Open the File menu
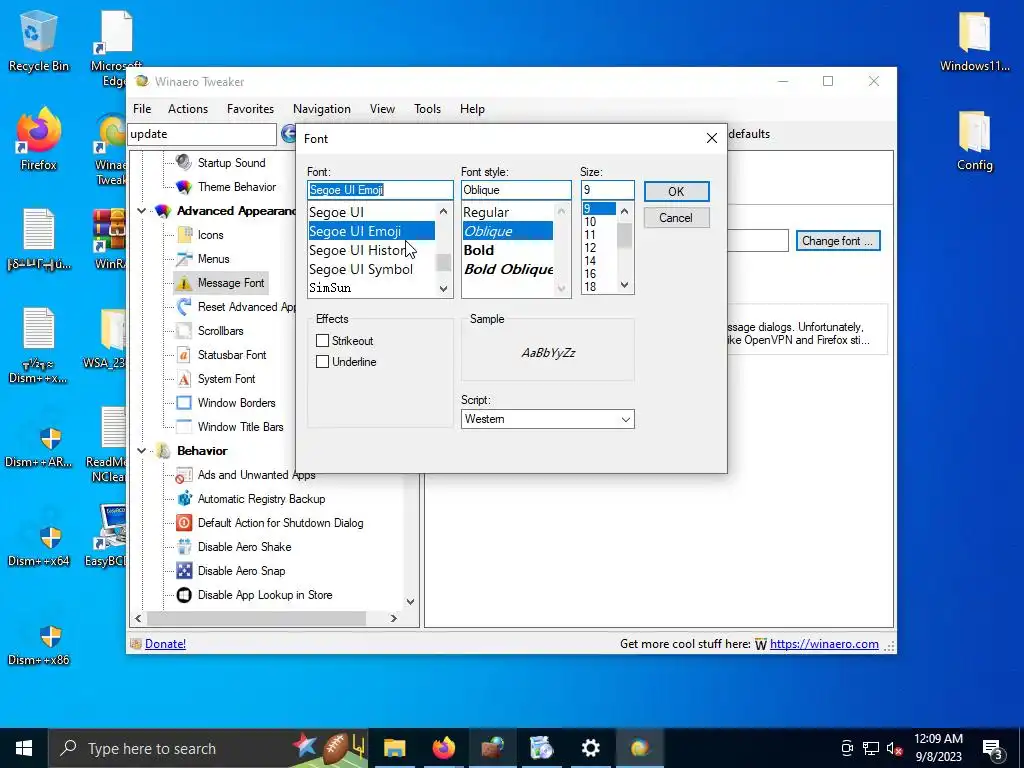The width and height of the screenshot is (1024, 768). click(x=142, y=109)
